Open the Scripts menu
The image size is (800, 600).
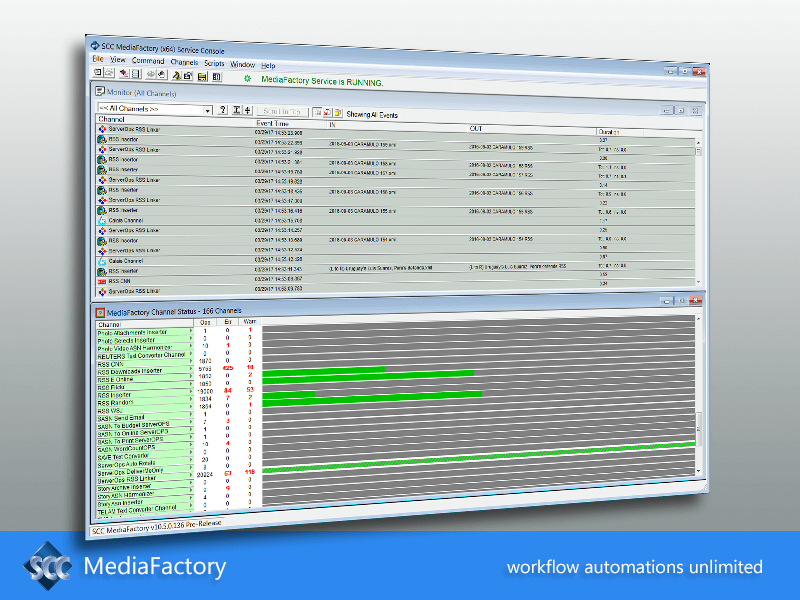pyautogui.click(x=214, y=63)
